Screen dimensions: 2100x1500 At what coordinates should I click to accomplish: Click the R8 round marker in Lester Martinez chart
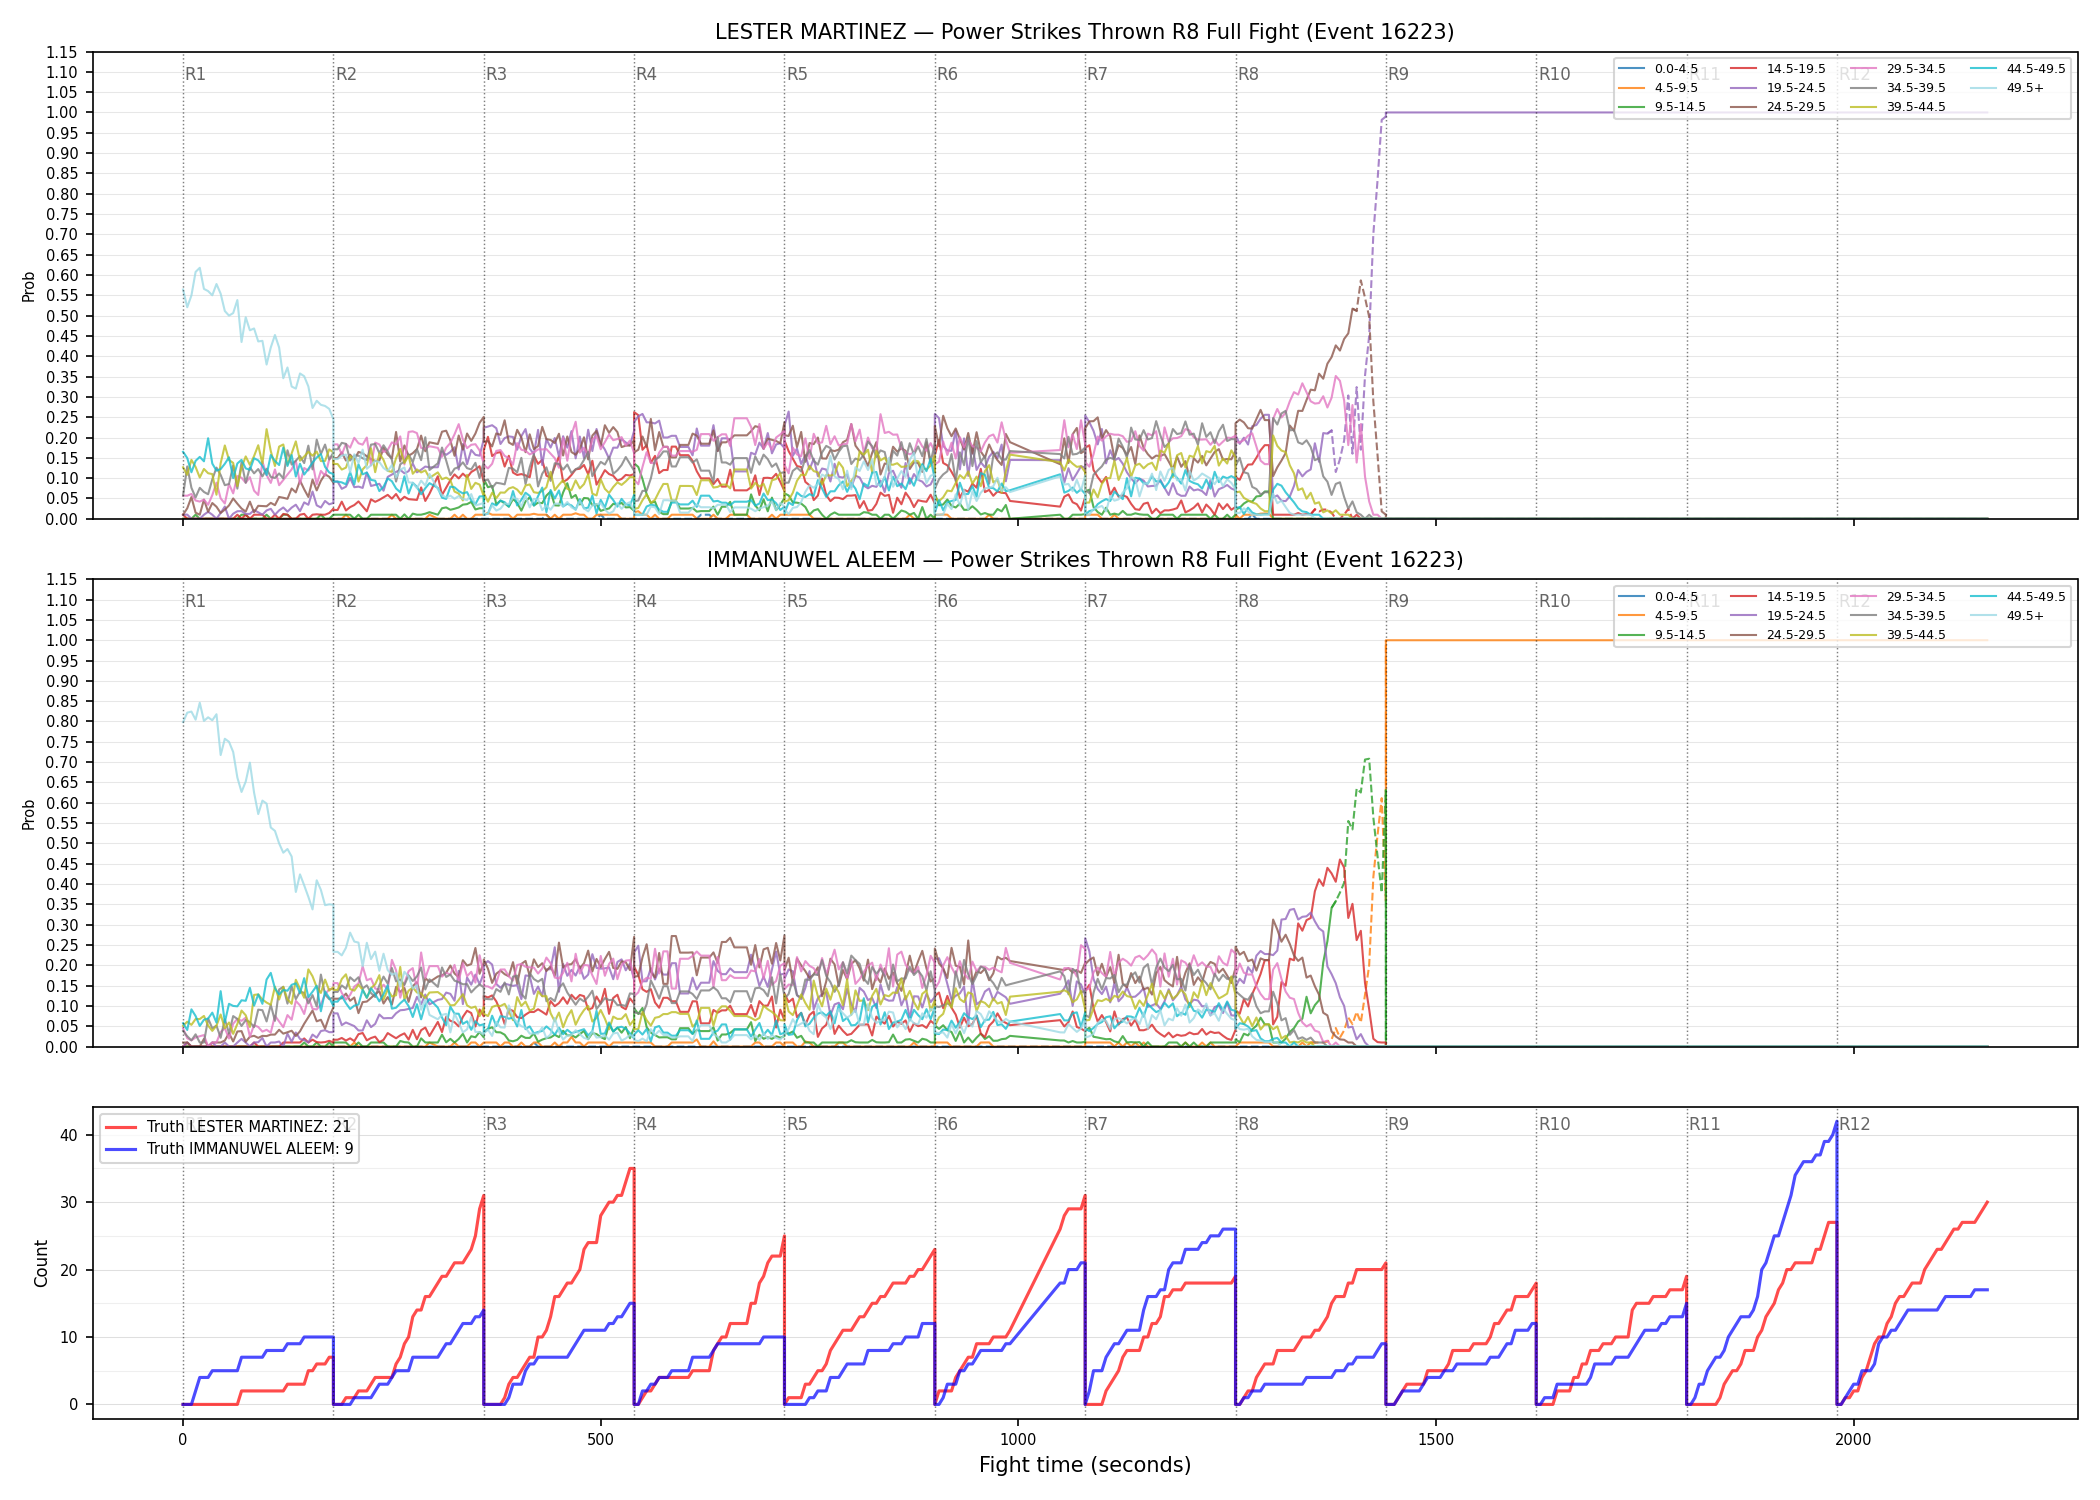1248,74
